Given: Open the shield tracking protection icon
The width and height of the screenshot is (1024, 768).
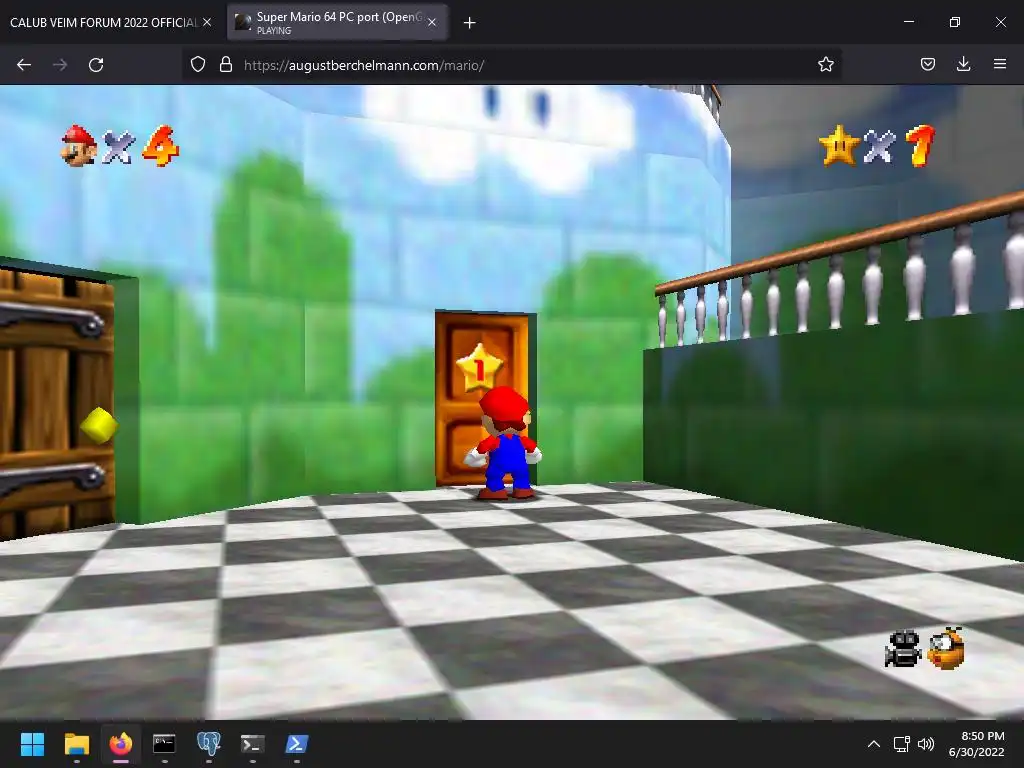Looking at the screenshot, I should [198, 65].
